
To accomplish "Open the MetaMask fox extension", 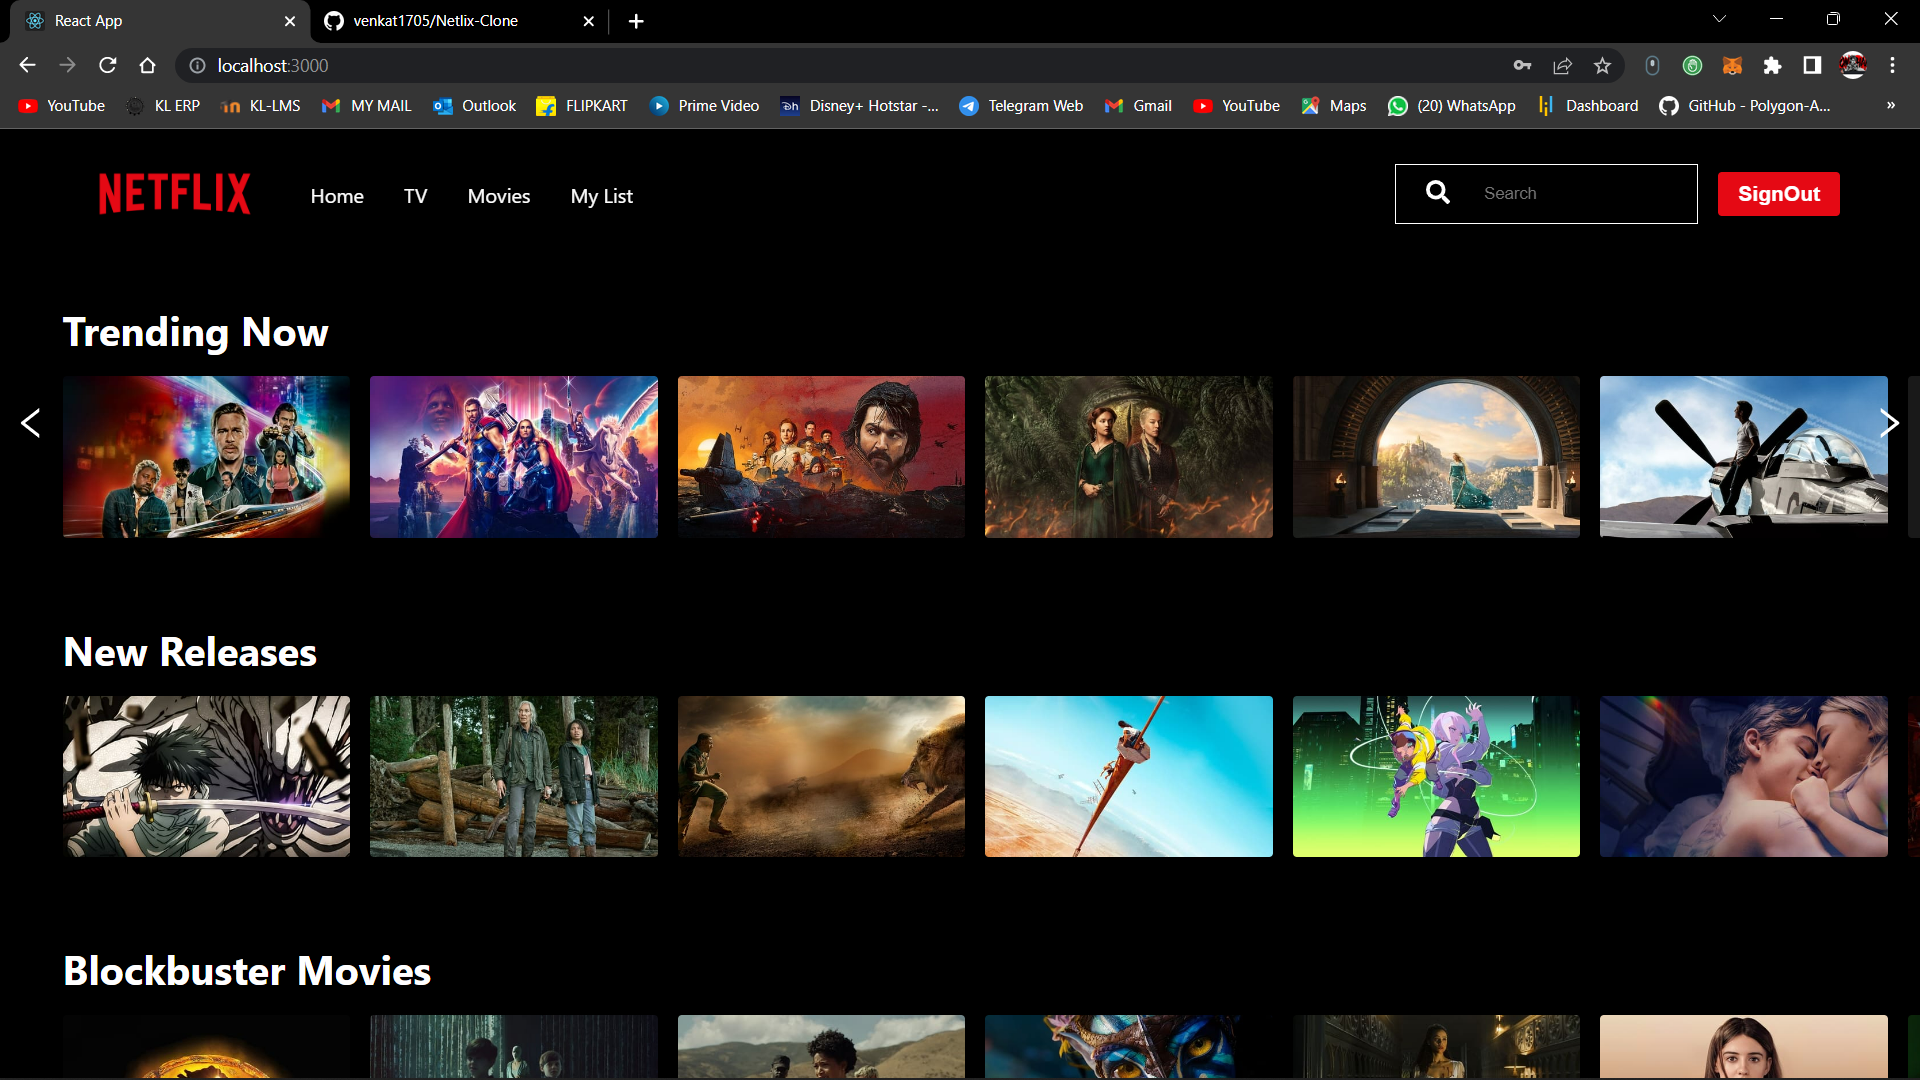I will [1732, 65].
